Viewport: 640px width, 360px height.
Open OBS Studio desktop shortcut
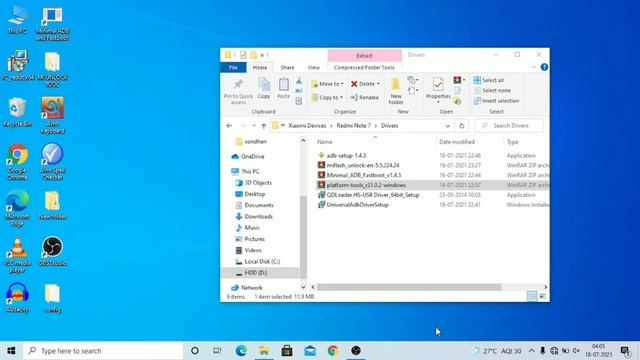point(52,251)
